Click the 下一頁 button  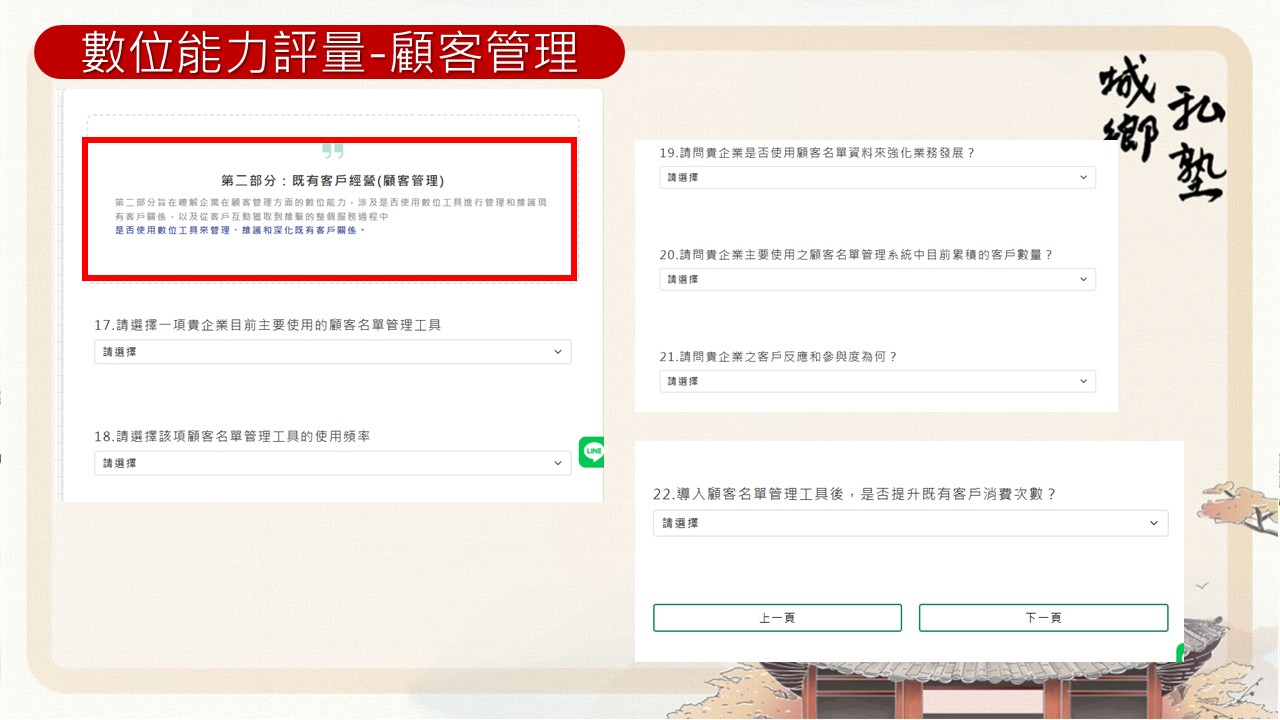[1044, 617]
